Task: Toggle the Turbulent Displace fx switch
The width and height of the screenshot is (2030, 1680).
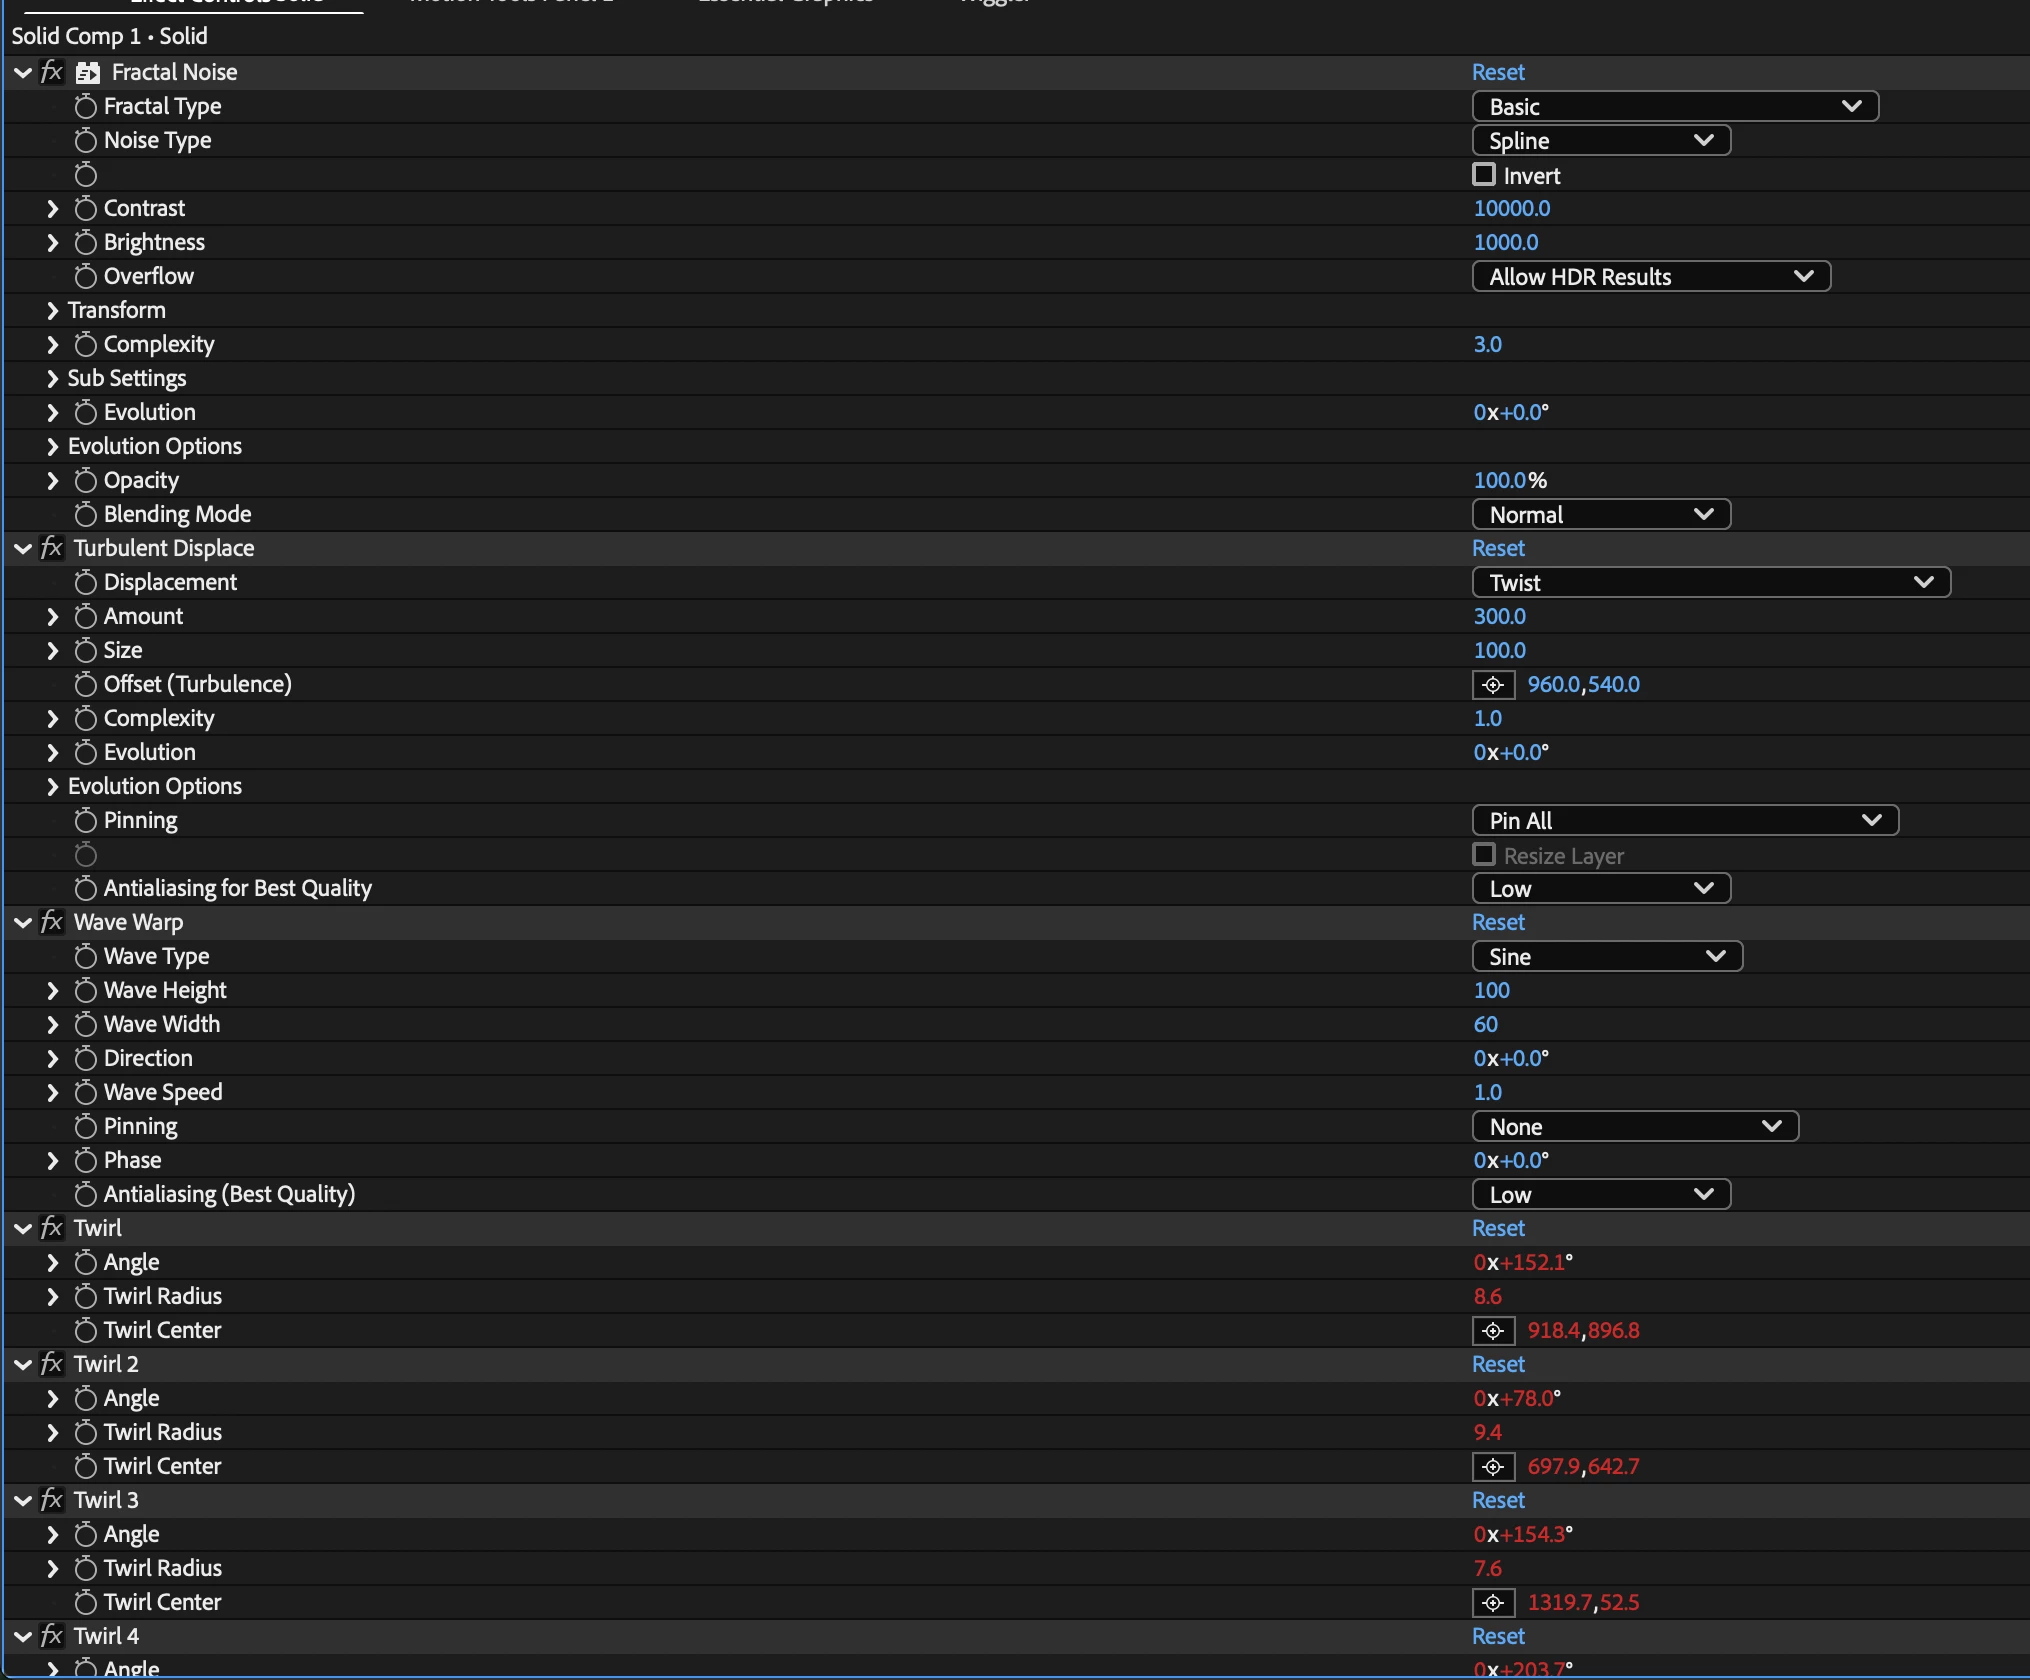Action: tap(52, 548)
